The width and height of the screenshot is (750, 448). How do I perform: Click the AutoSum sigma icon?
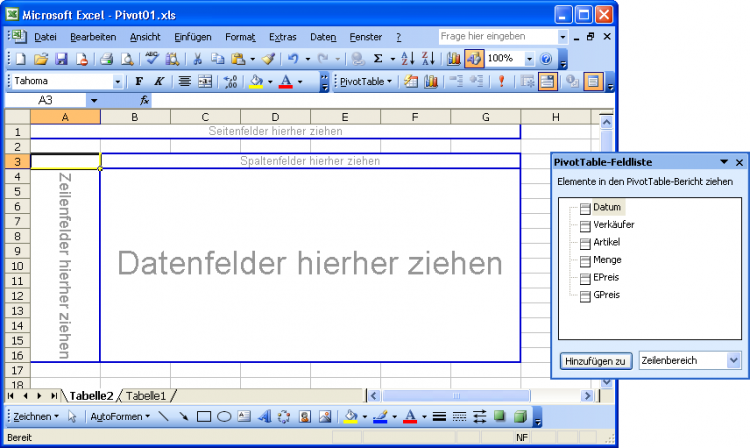(378, 59)
